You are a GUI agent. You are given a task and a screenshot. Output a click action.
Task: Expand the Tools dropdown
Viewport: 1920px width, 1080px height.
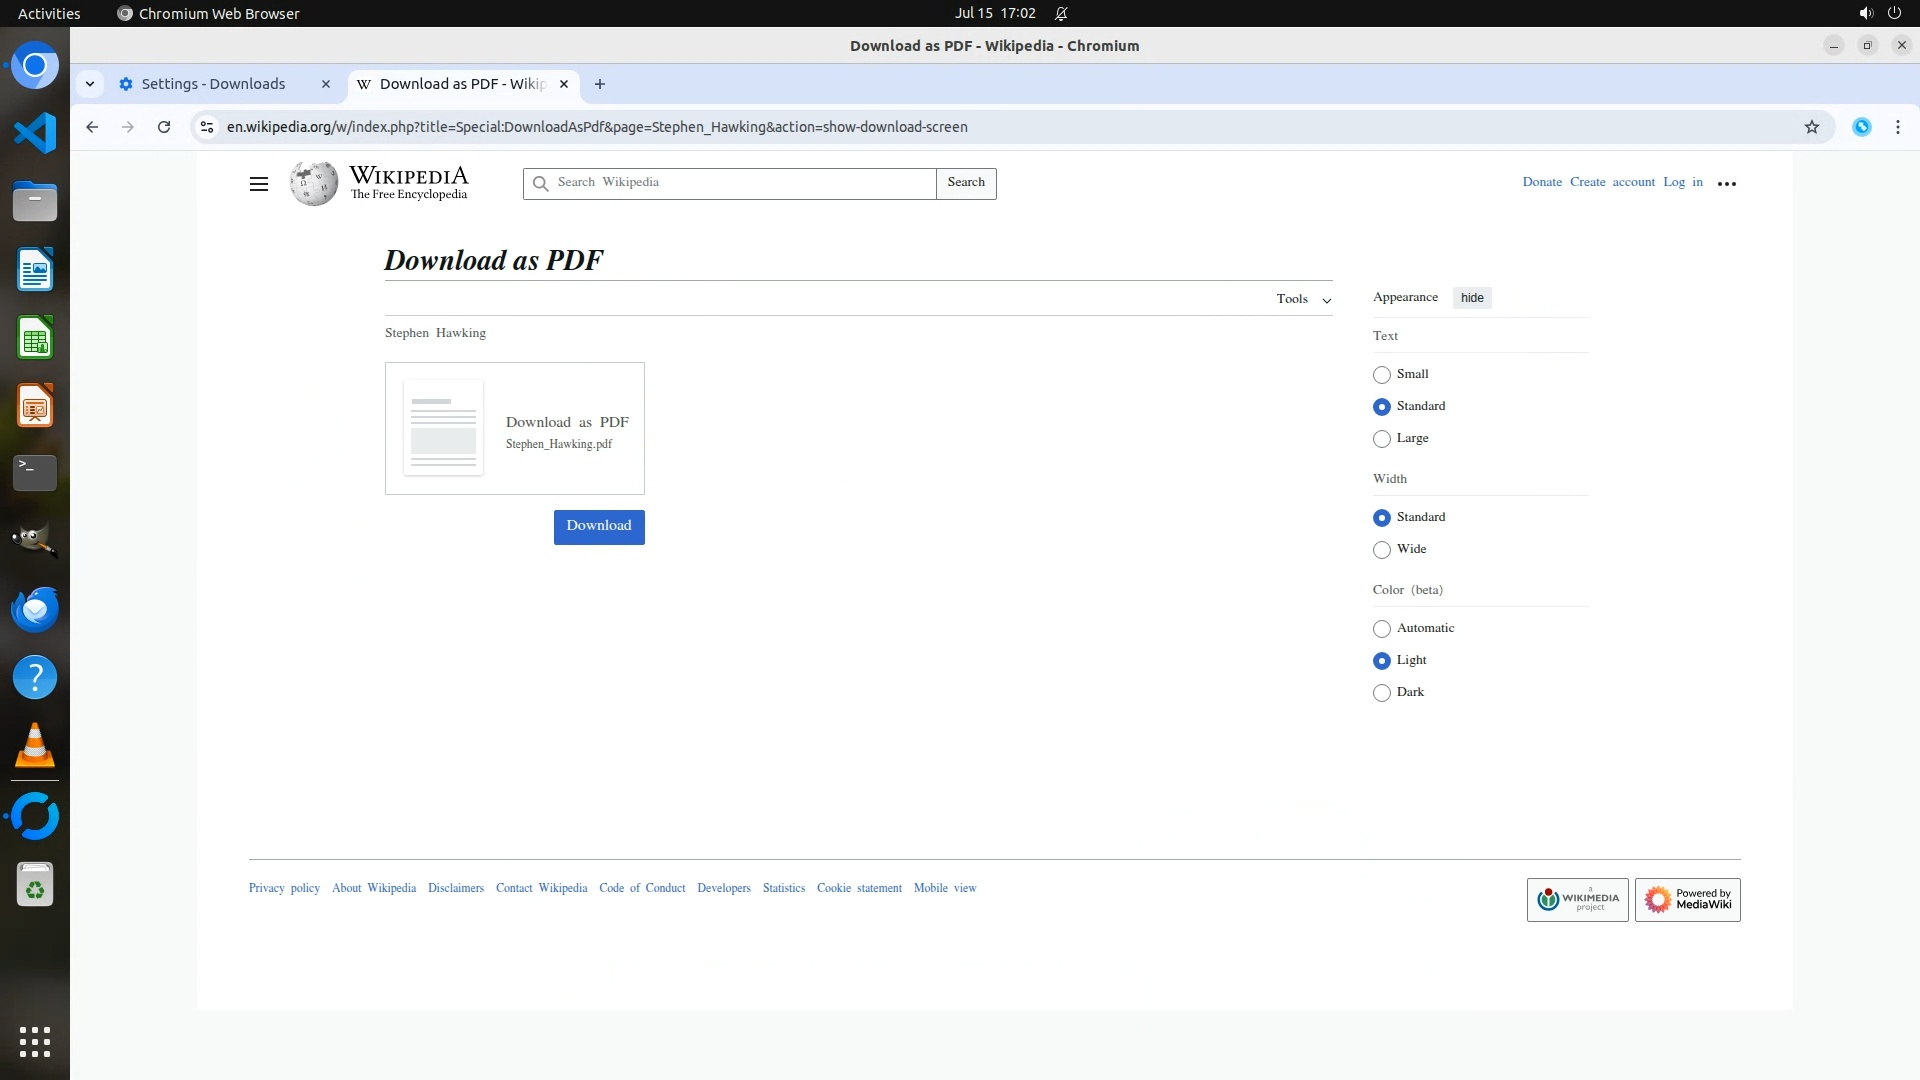pyautogui.click(x=1303, y=299)
